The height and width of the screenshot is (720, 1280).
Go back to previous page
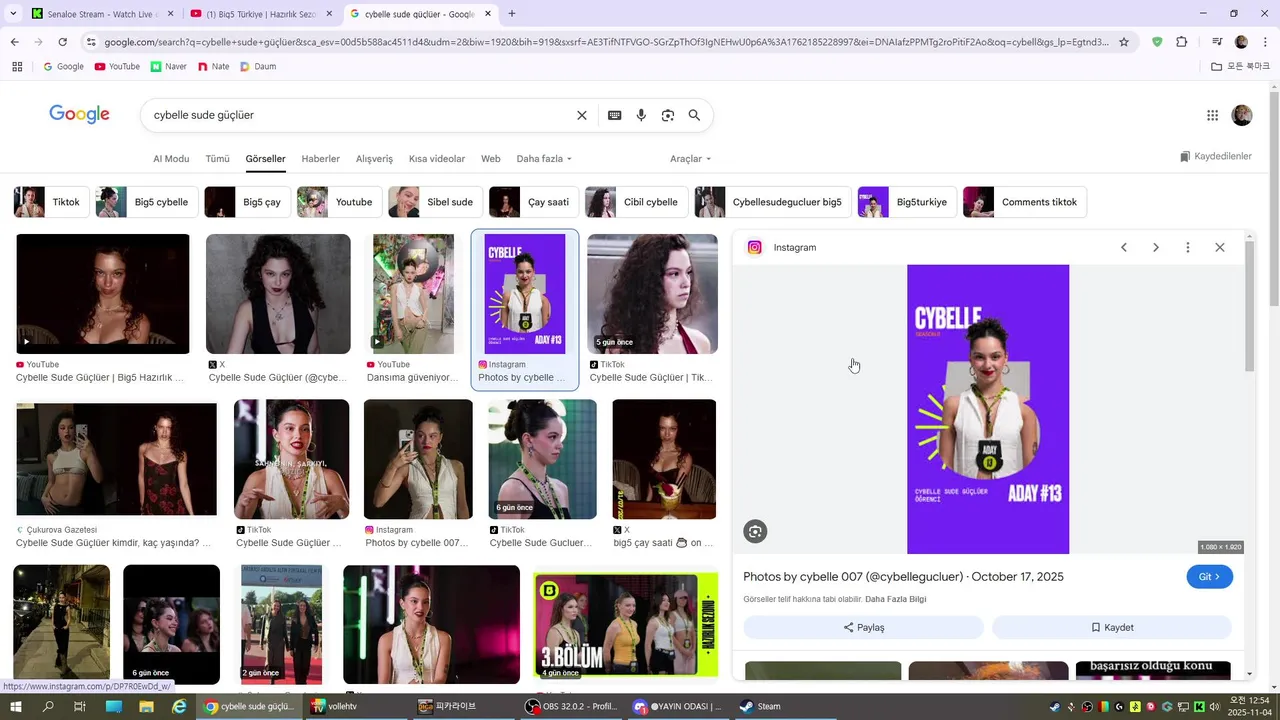coord(15,42)
